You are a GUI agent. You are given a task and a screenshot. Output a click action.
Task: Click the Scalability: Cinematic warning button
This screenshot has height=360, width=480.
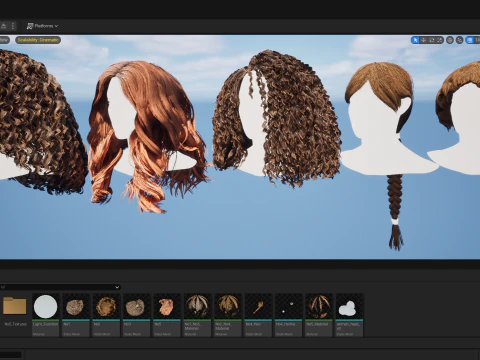(x=38, y=40)
